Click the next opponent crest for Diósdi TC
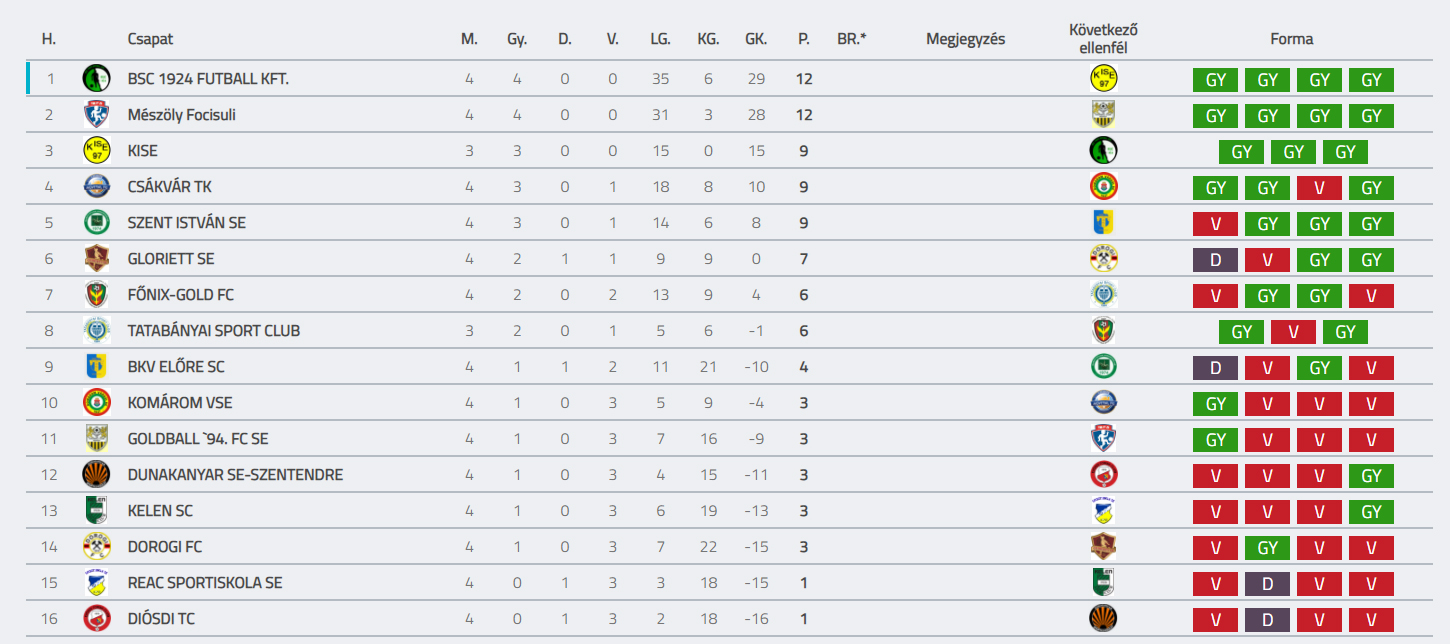Viewport: 1450px width, 644px height. [1103, 618]
